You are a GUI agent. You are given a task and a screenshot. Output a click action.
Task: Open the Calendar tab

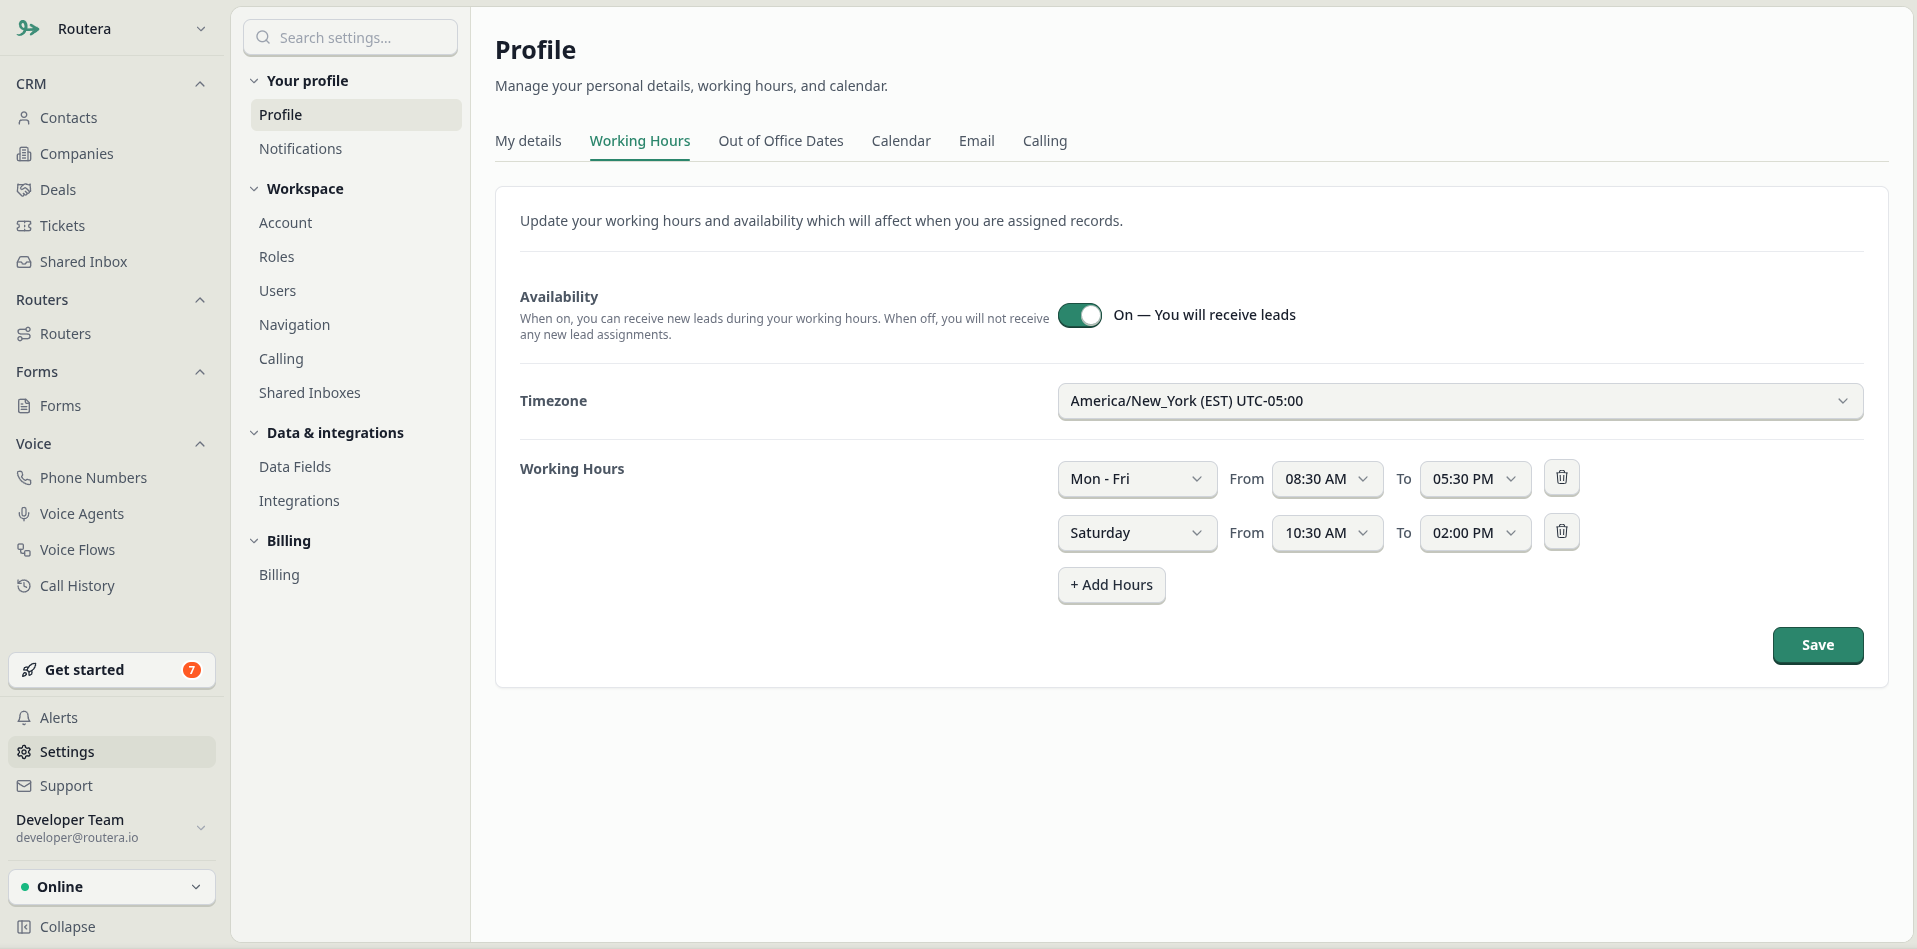click(x=901, y=141)
